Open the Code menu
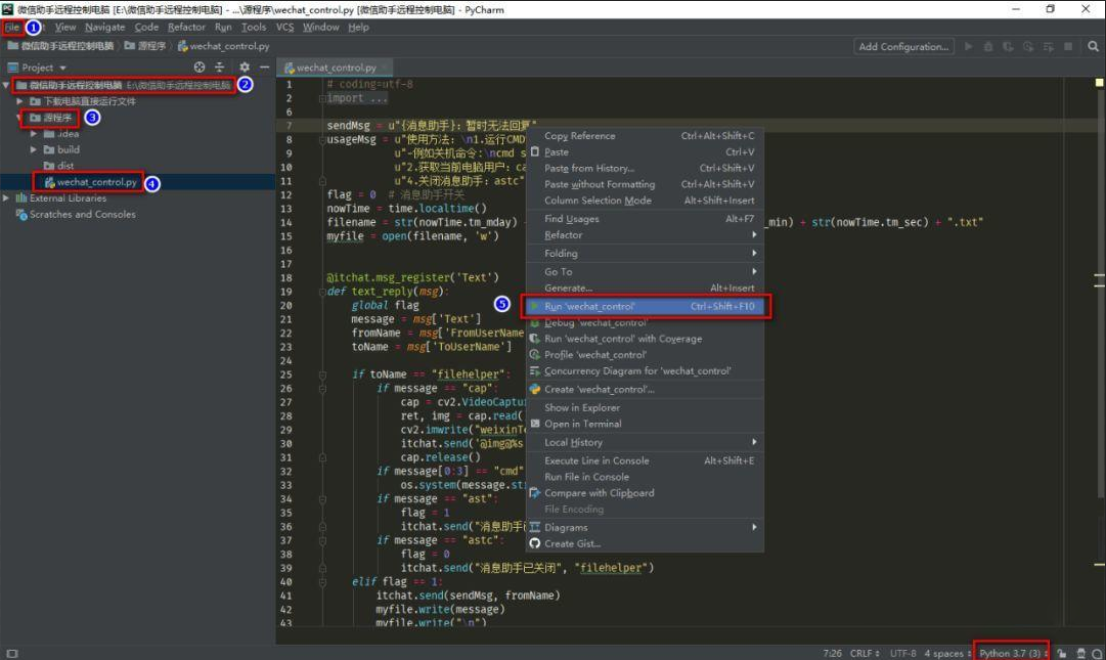 coord(147,27)
